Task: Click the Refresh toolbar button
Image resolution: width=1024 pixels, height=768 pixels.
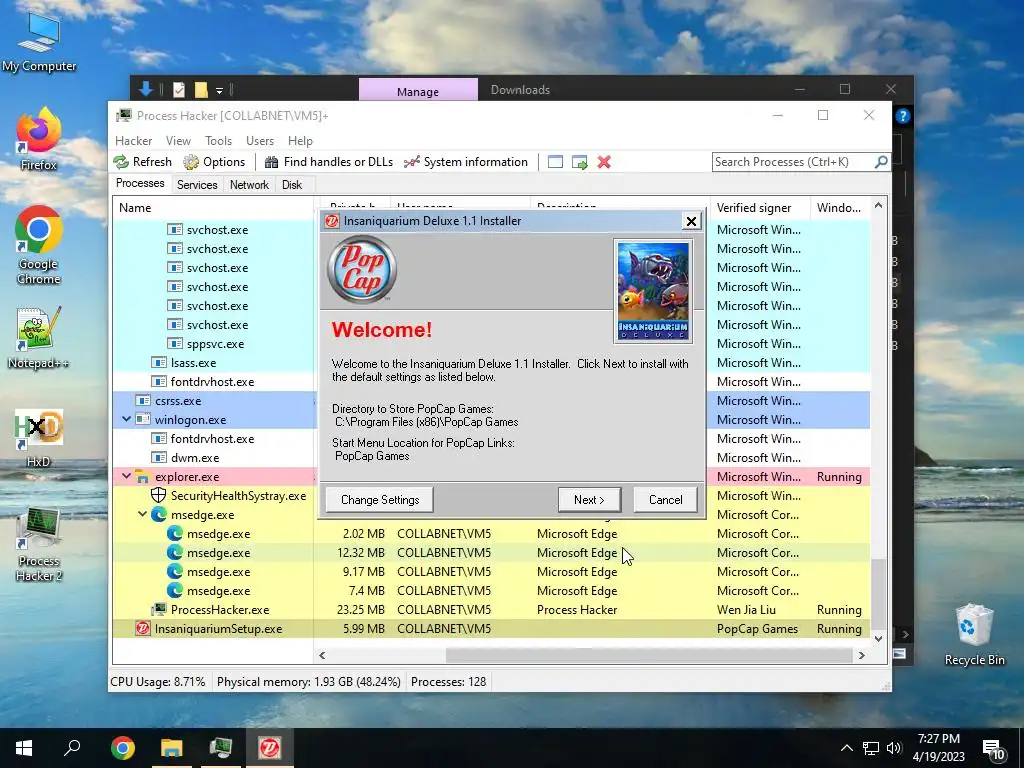Action: coord(142,162)
